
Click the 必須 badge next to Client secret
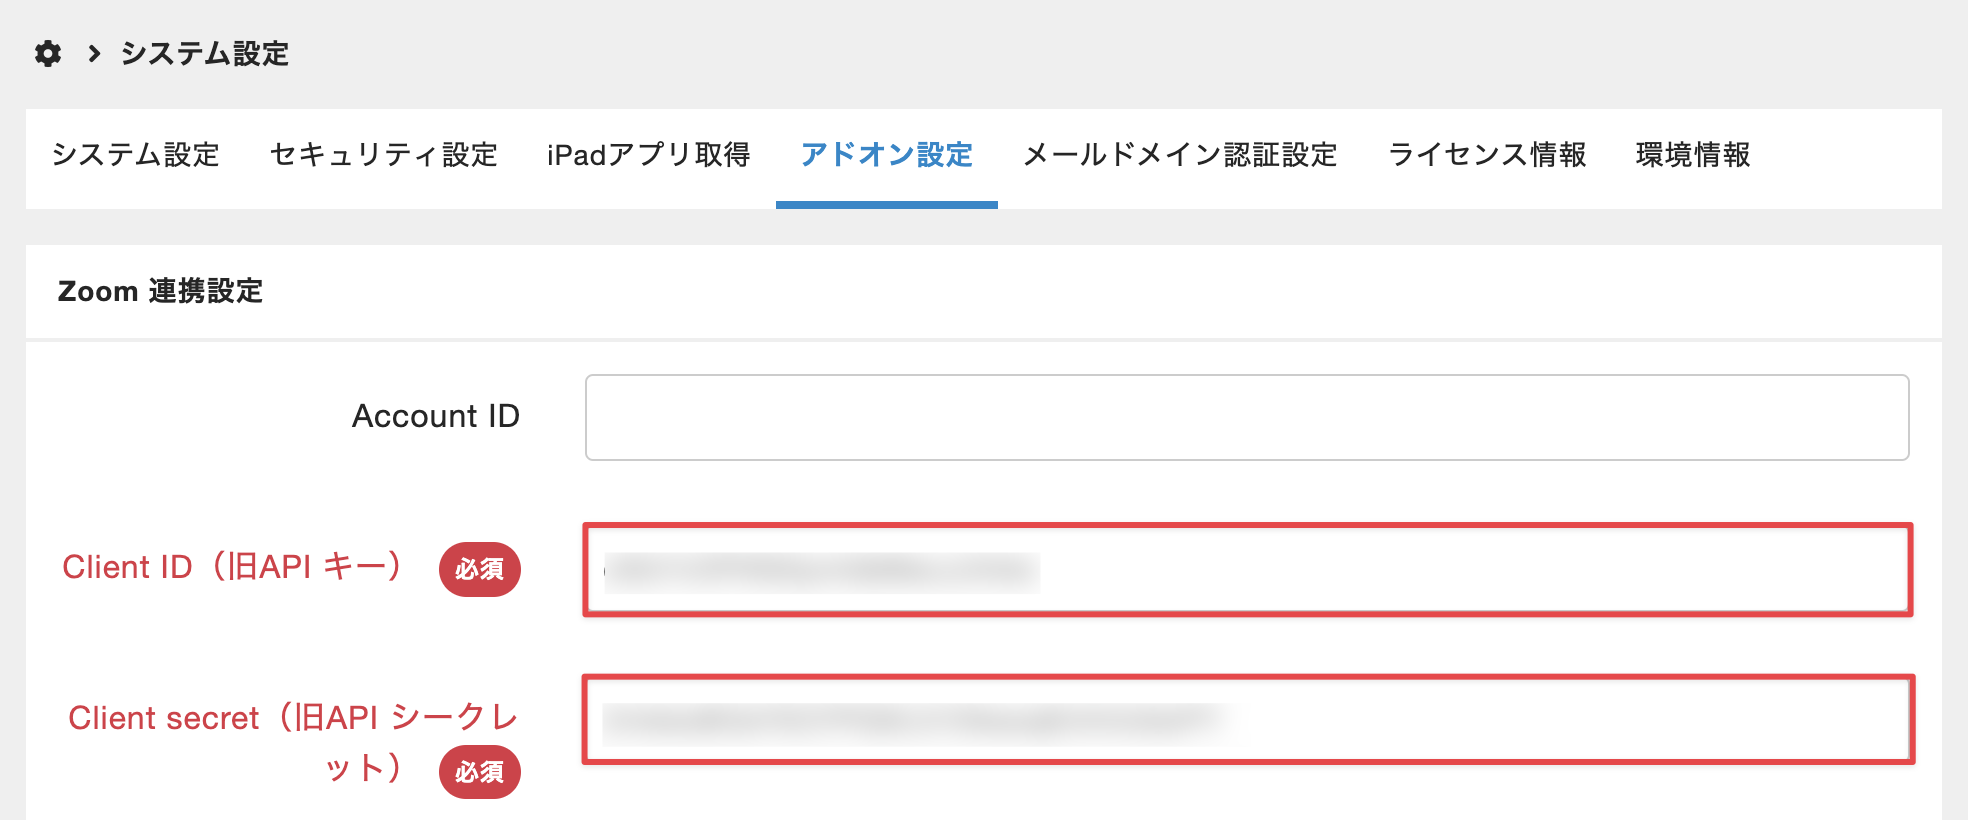(480, 772)
